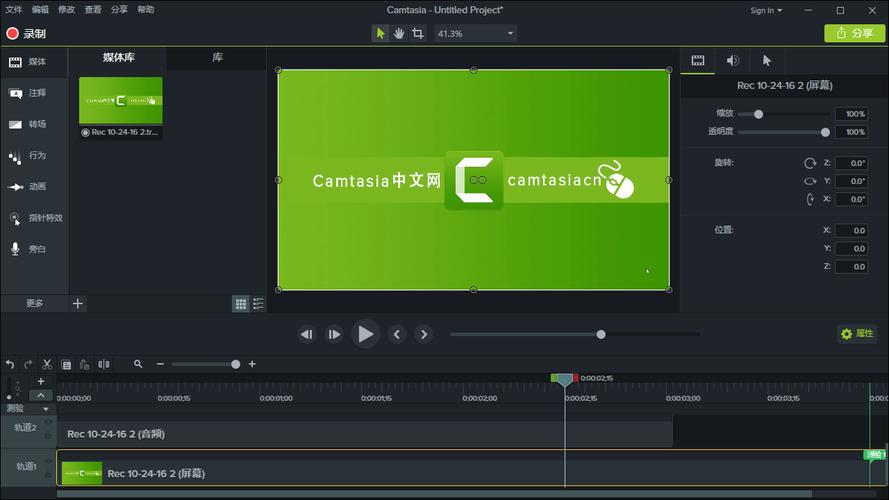The height and width of the screenshot is (500, 889).
Task: Click the Split icon on timeline toolbar
Action: (104, 364)
